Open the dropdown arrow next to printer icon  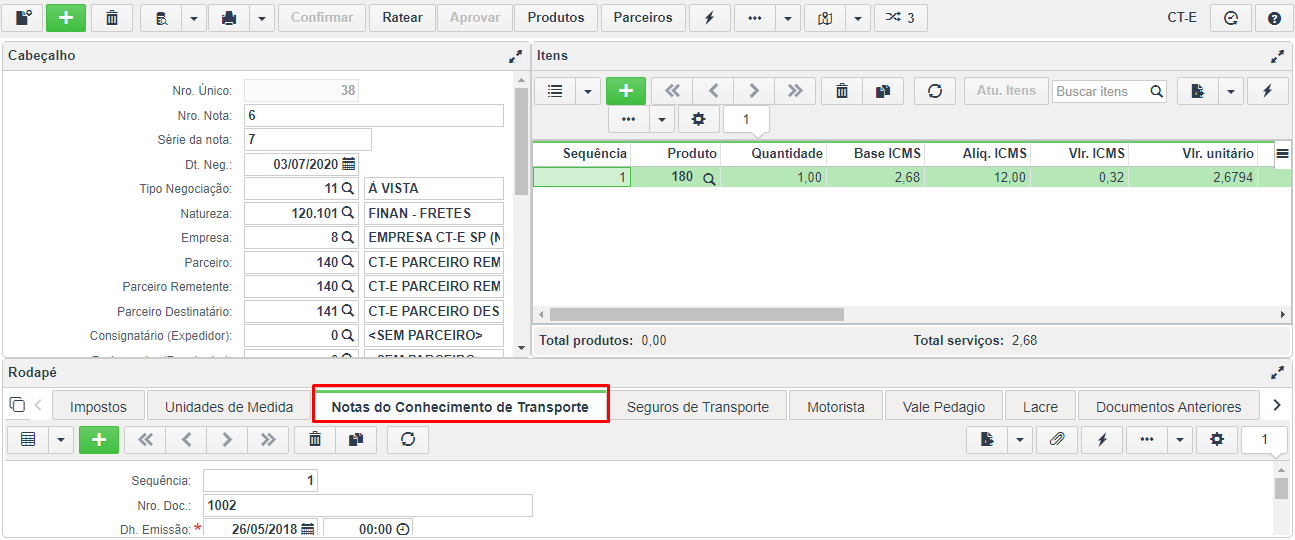261,18
